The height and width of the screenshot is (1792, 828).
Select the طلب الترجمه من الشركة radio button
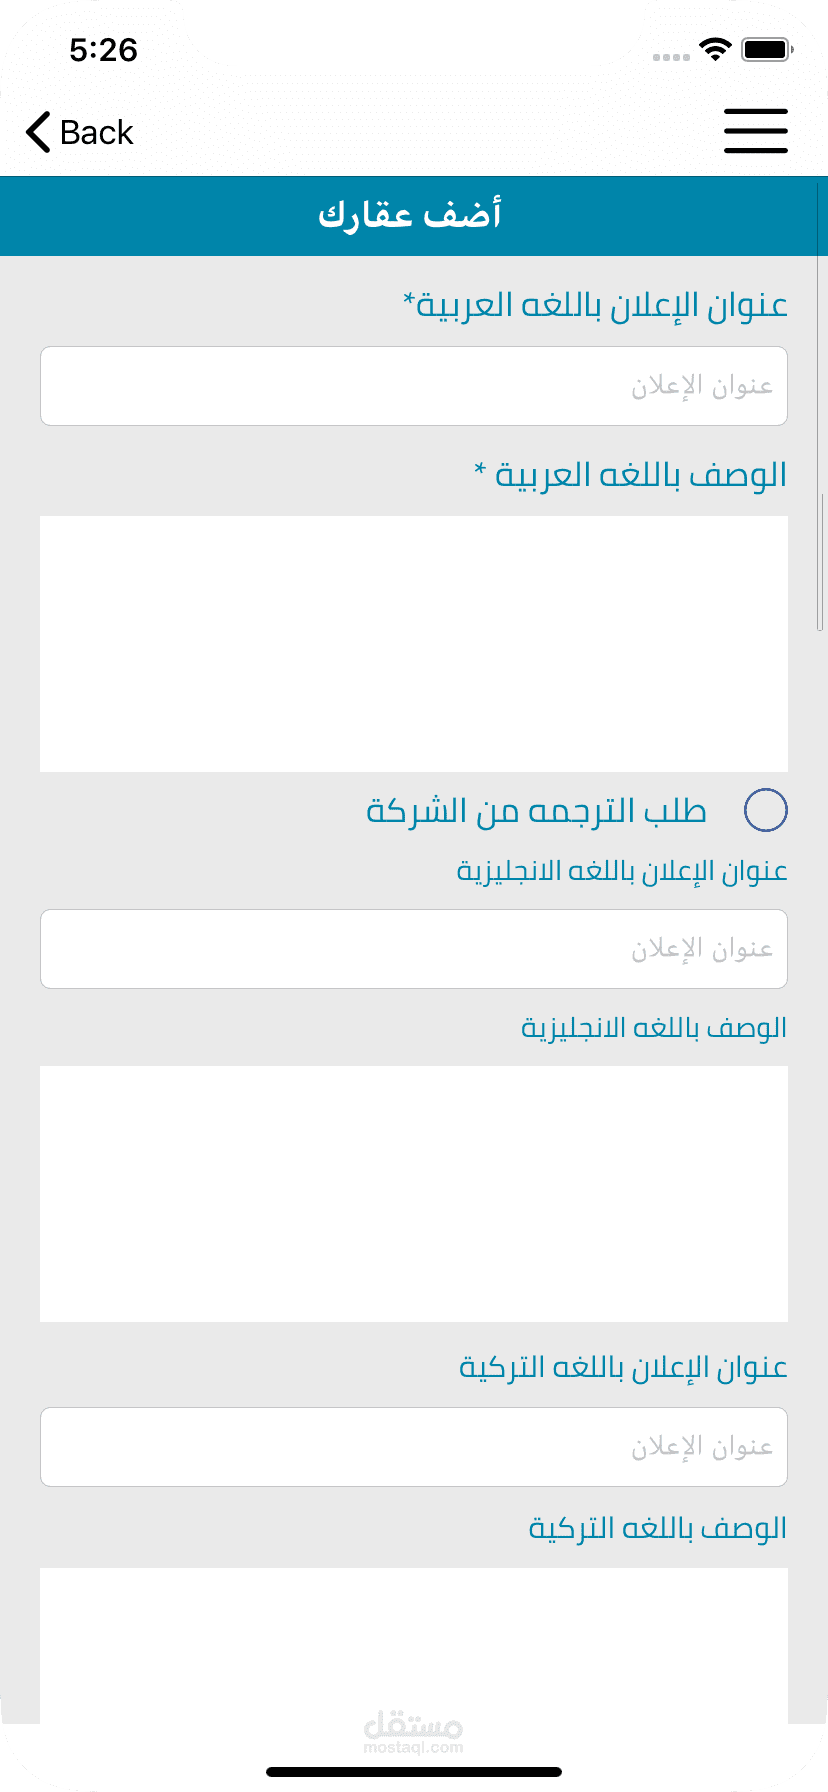tap(766, 810)
